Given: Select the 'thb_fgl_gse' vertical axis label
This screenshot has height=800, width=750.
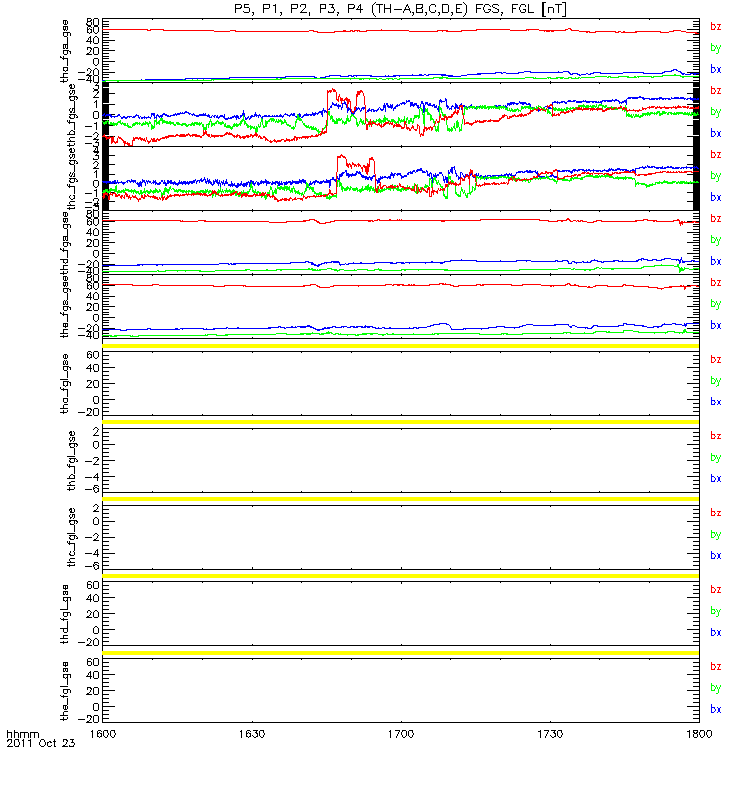Looking at the screenshot, I should coord(72,461).
